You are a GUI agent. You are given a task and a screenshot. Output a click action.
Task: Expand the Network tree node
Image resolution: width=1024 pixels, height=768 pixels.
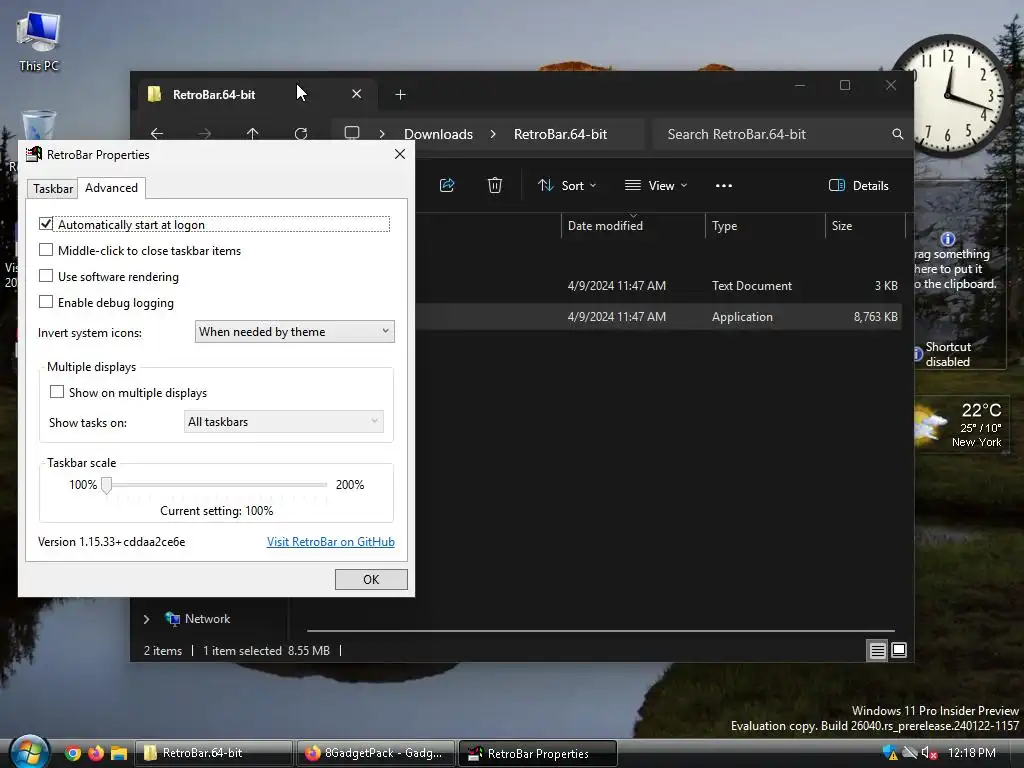pos(146,619)
